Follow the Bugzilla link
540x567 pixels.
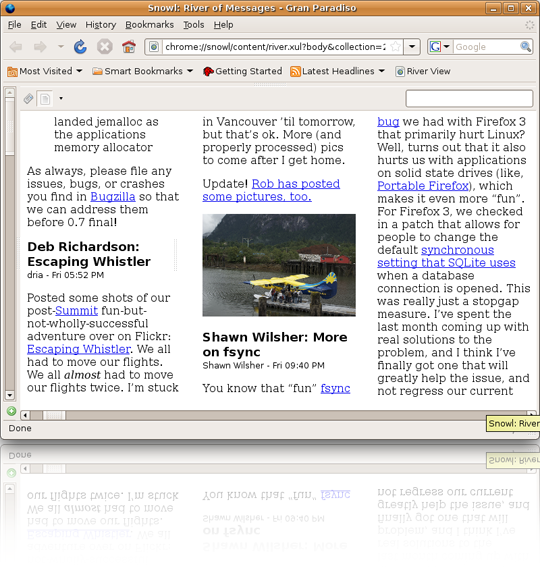tap(113, 197)
